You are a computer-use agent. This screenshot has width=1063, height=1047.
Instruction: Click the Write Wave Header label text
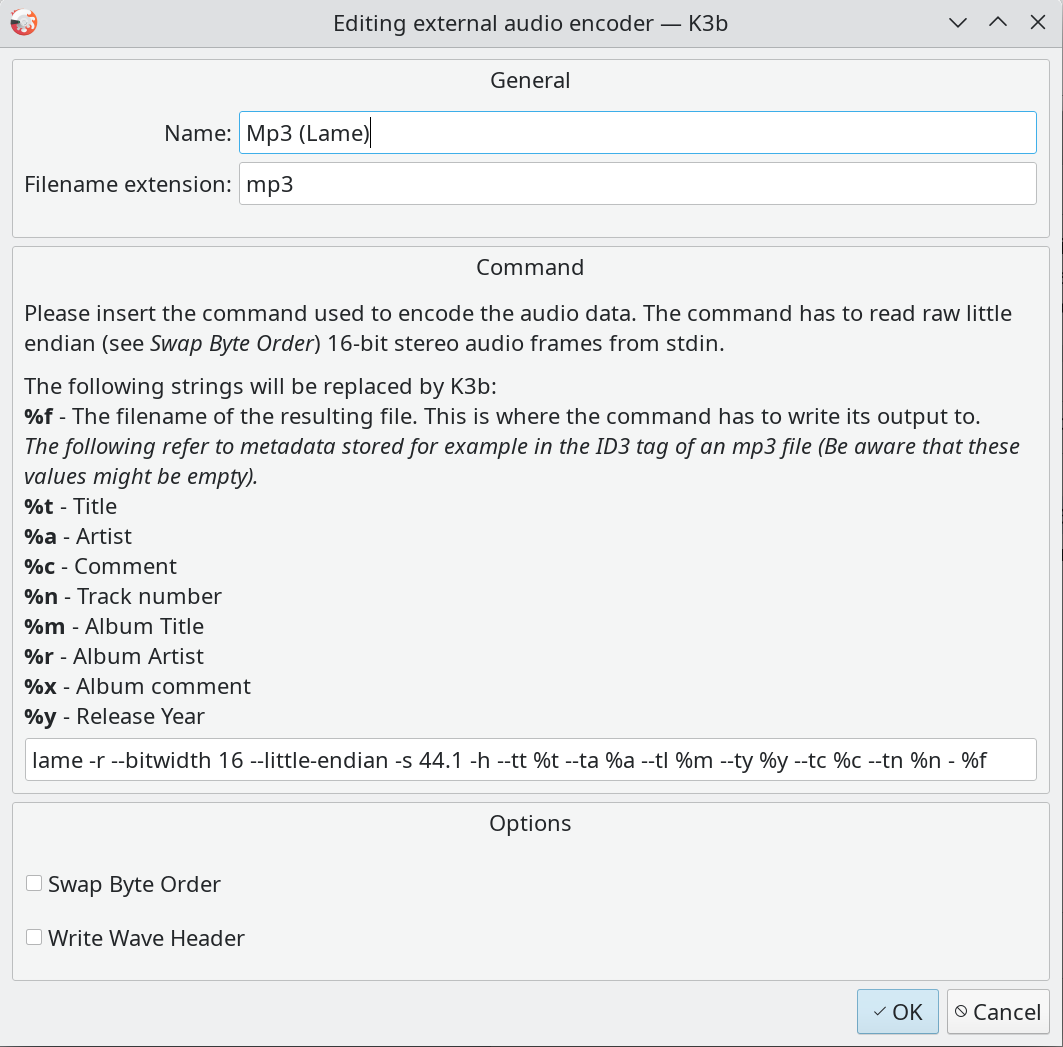146,939
